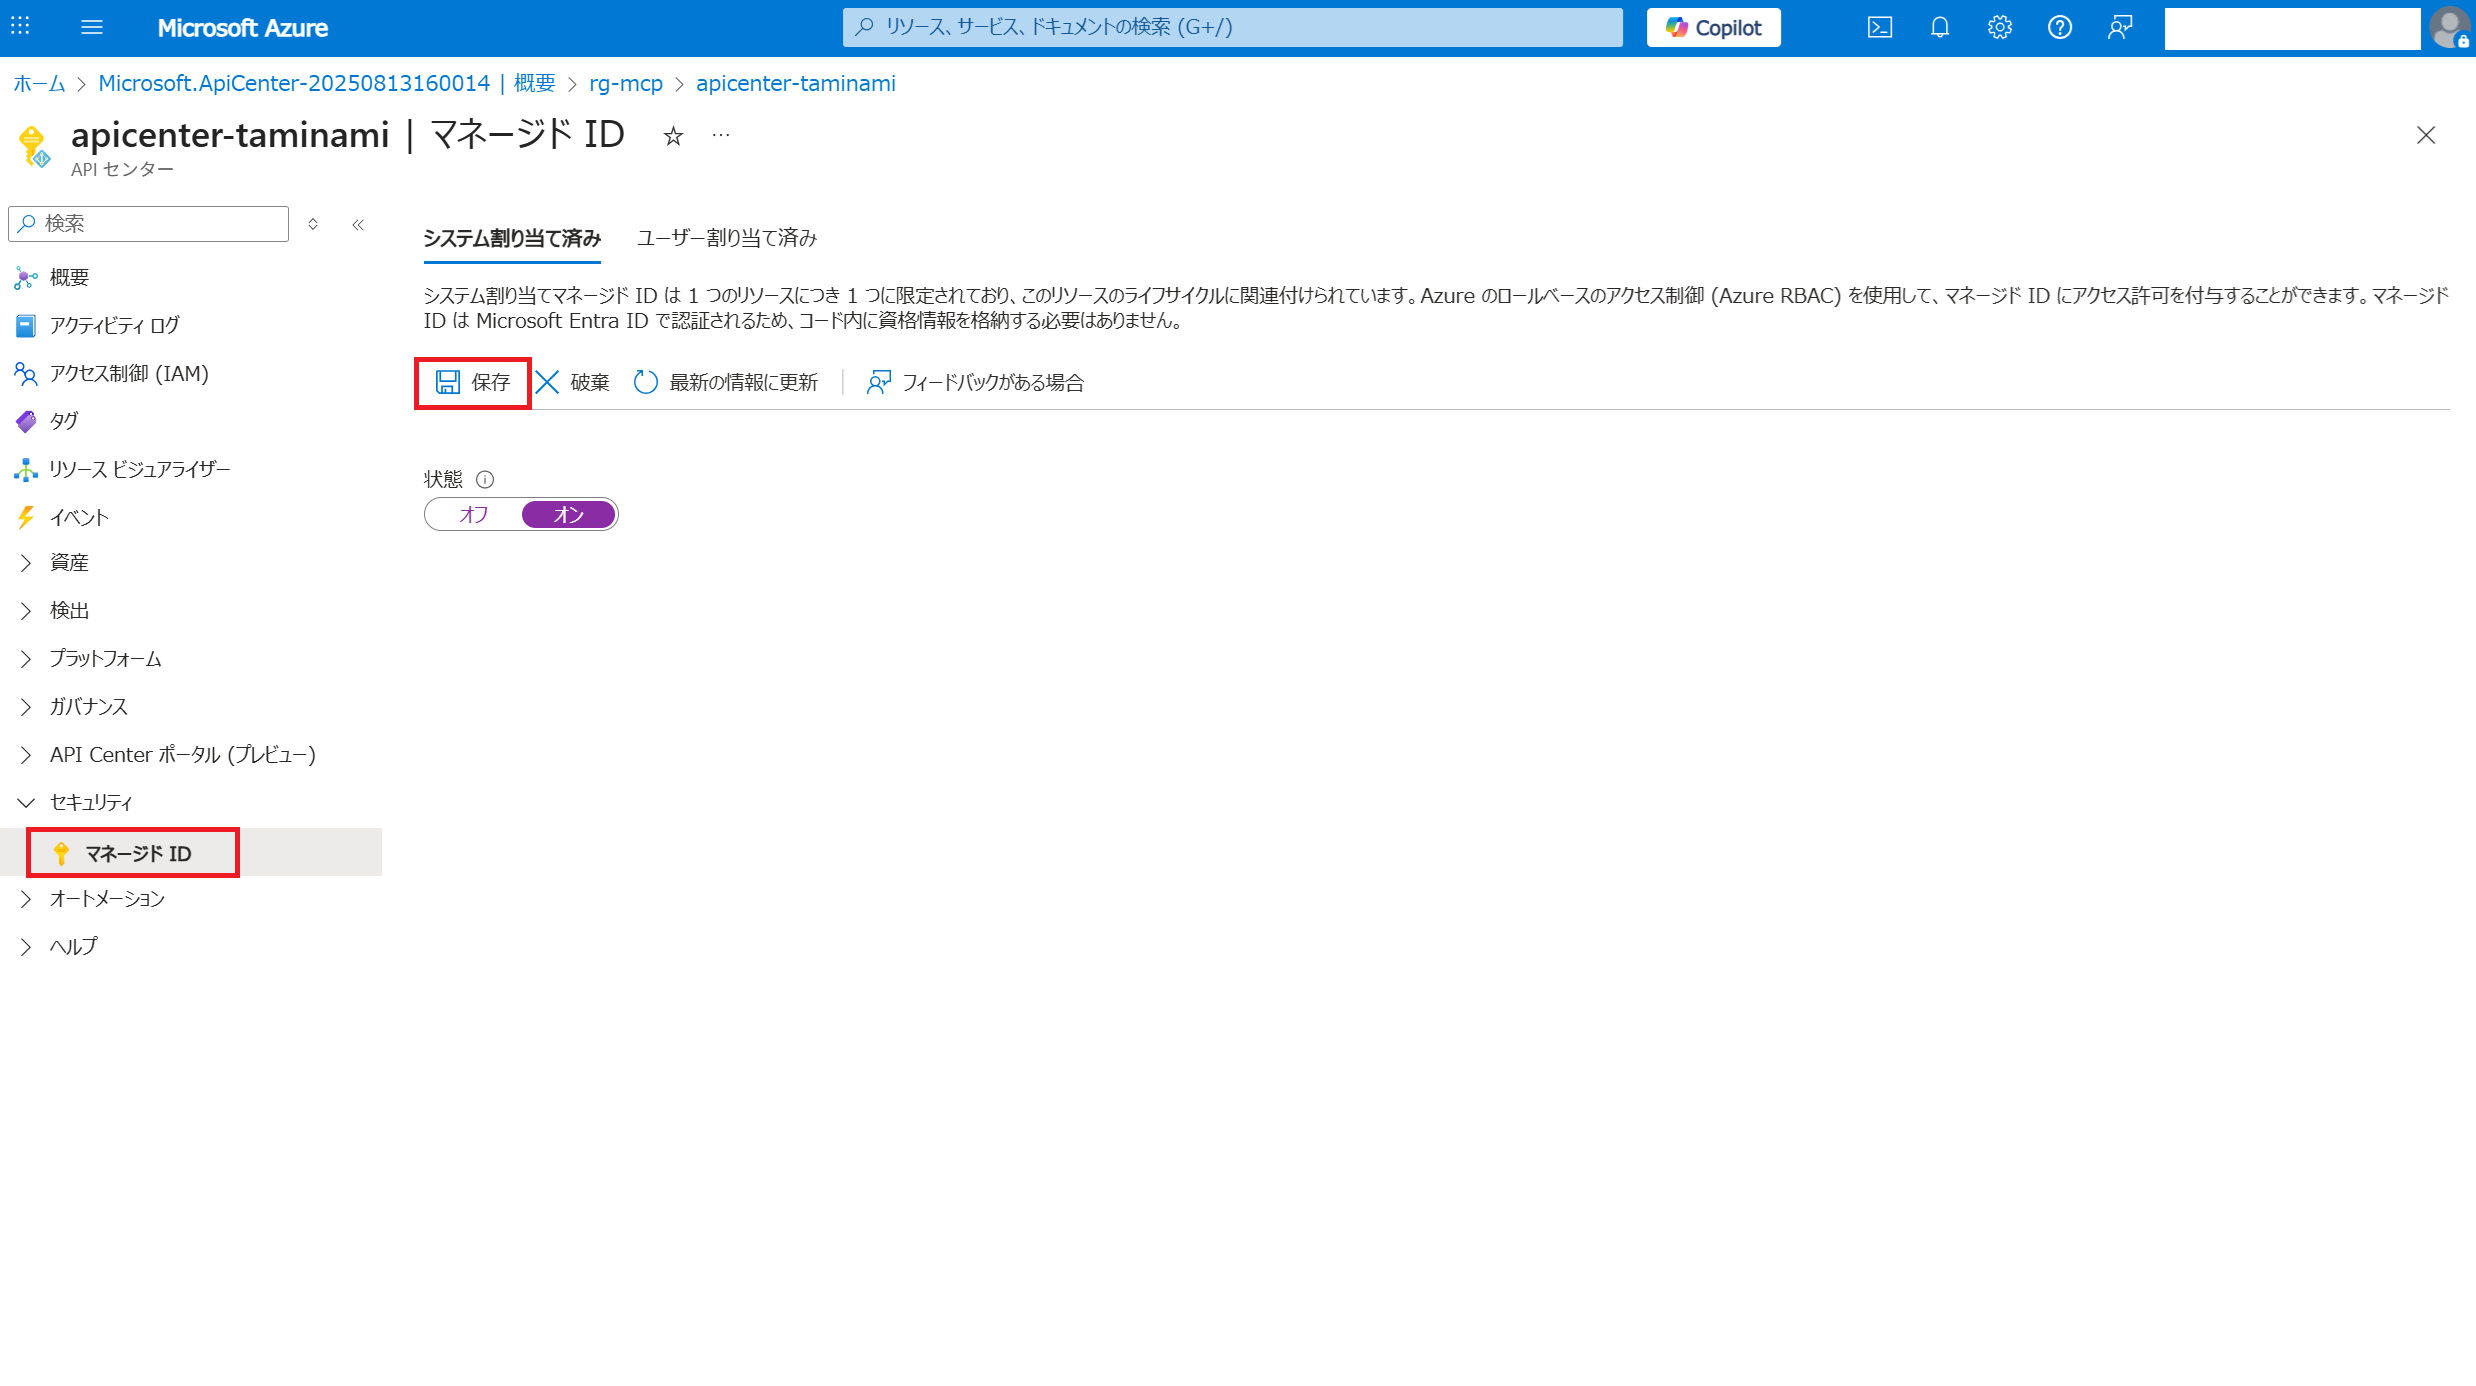Viewport: 2476px width, 1386px height.
Task: Show info tooltip next to 状態
Action: (x=485, y=479)
